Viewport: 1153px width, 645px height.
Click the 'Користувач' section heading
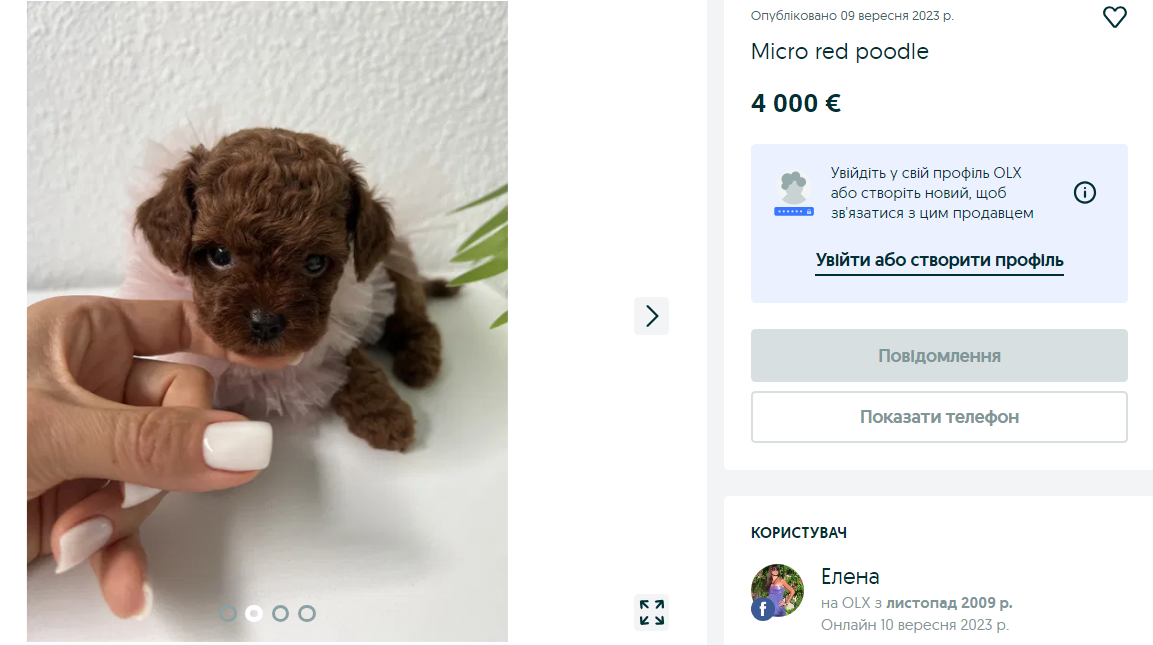tap(799, 533)
